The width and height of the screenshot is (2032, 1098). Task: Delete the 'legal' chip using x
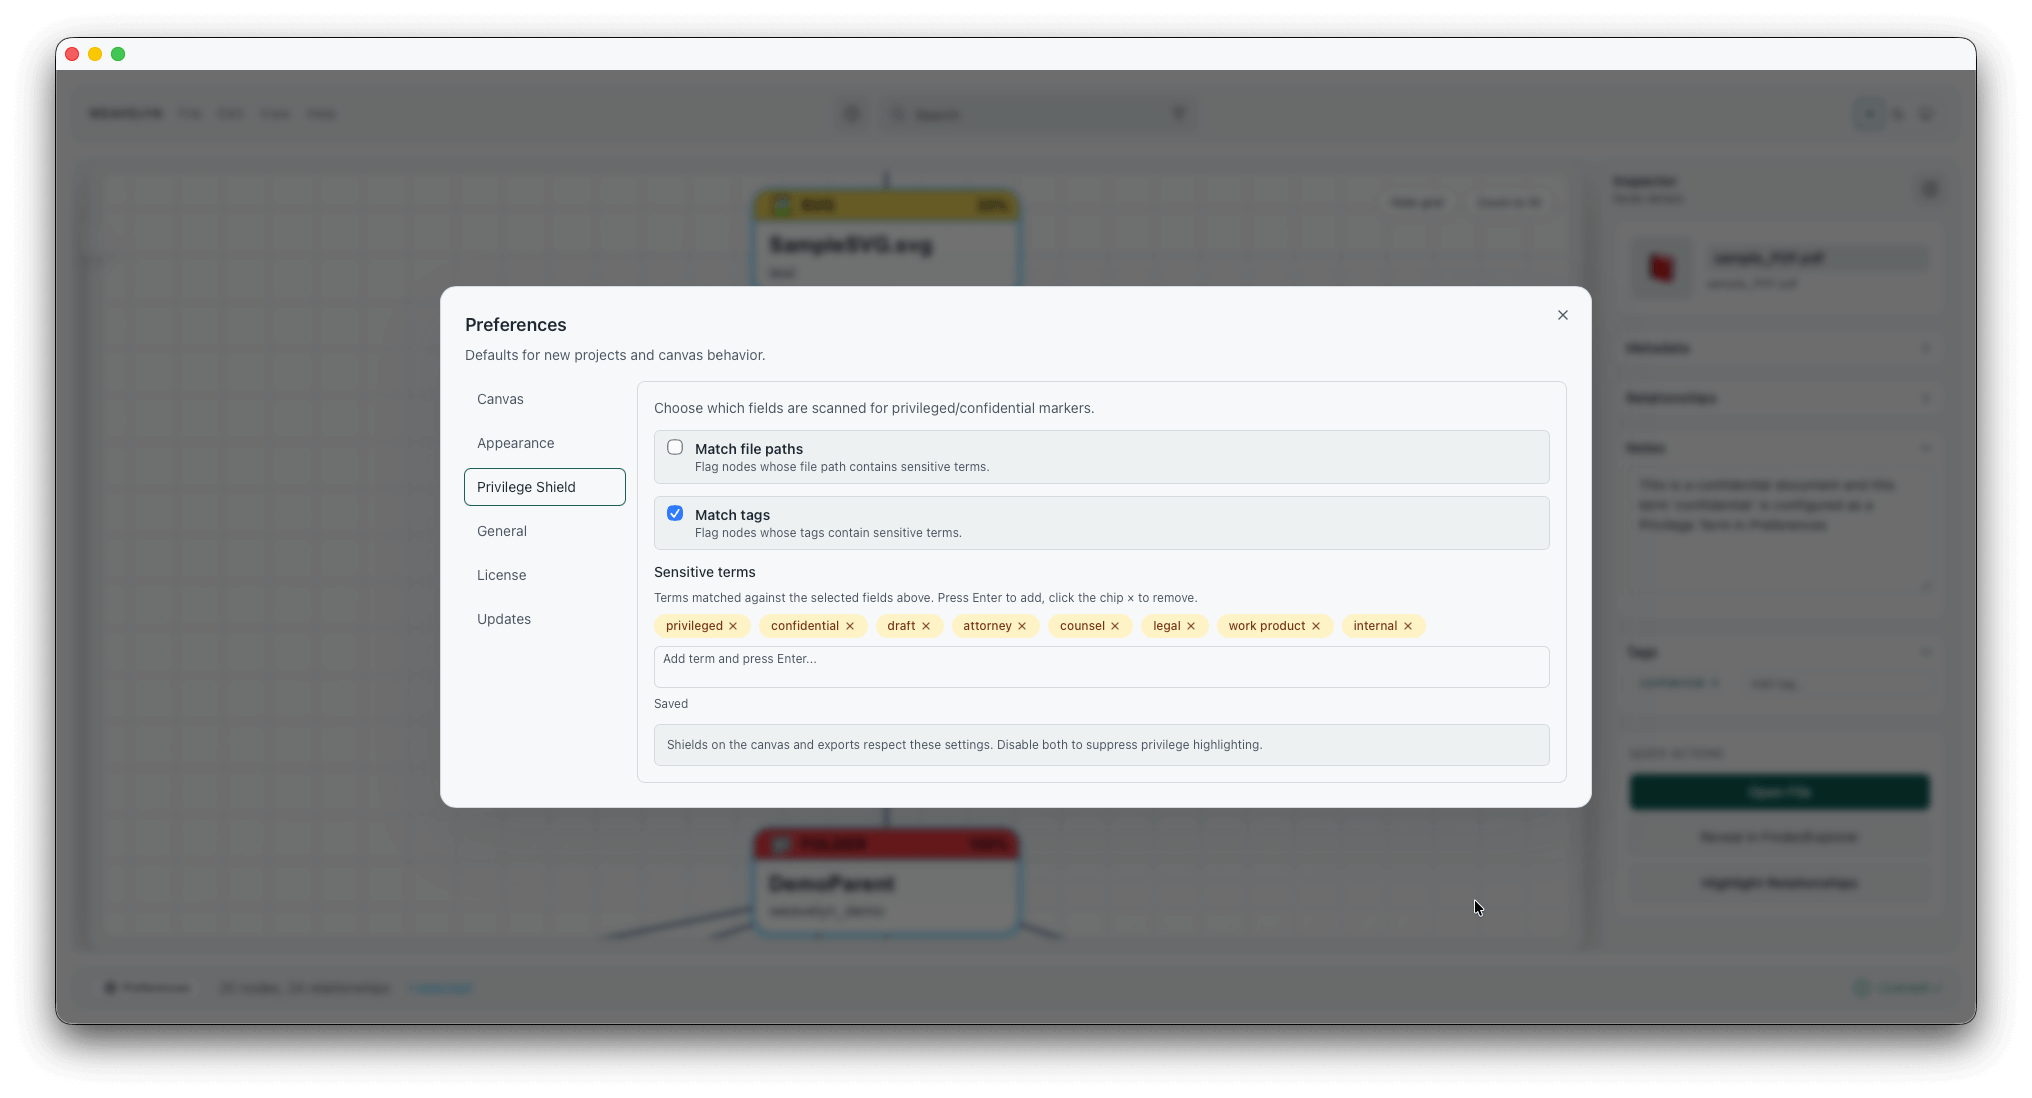coord(1191,626)
